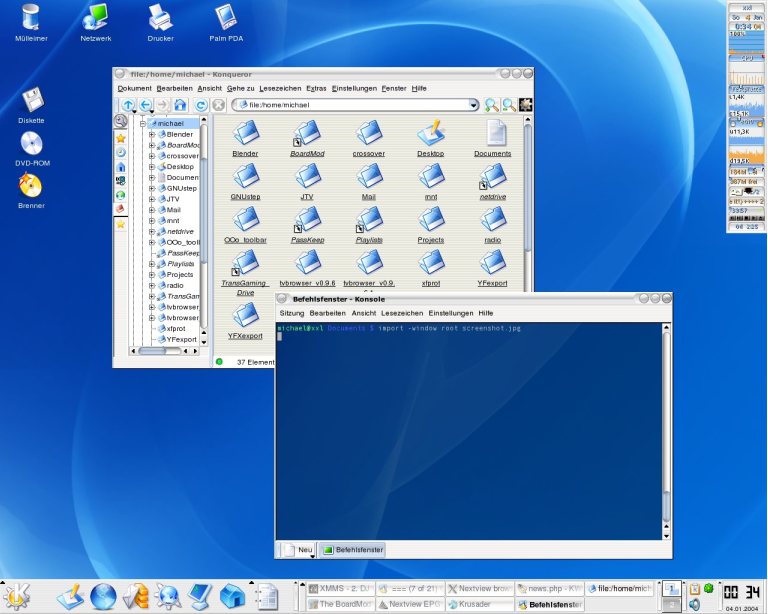Expand the Blender node in the sidebar tree
768x614 pixels.
(x=152, y=134)
